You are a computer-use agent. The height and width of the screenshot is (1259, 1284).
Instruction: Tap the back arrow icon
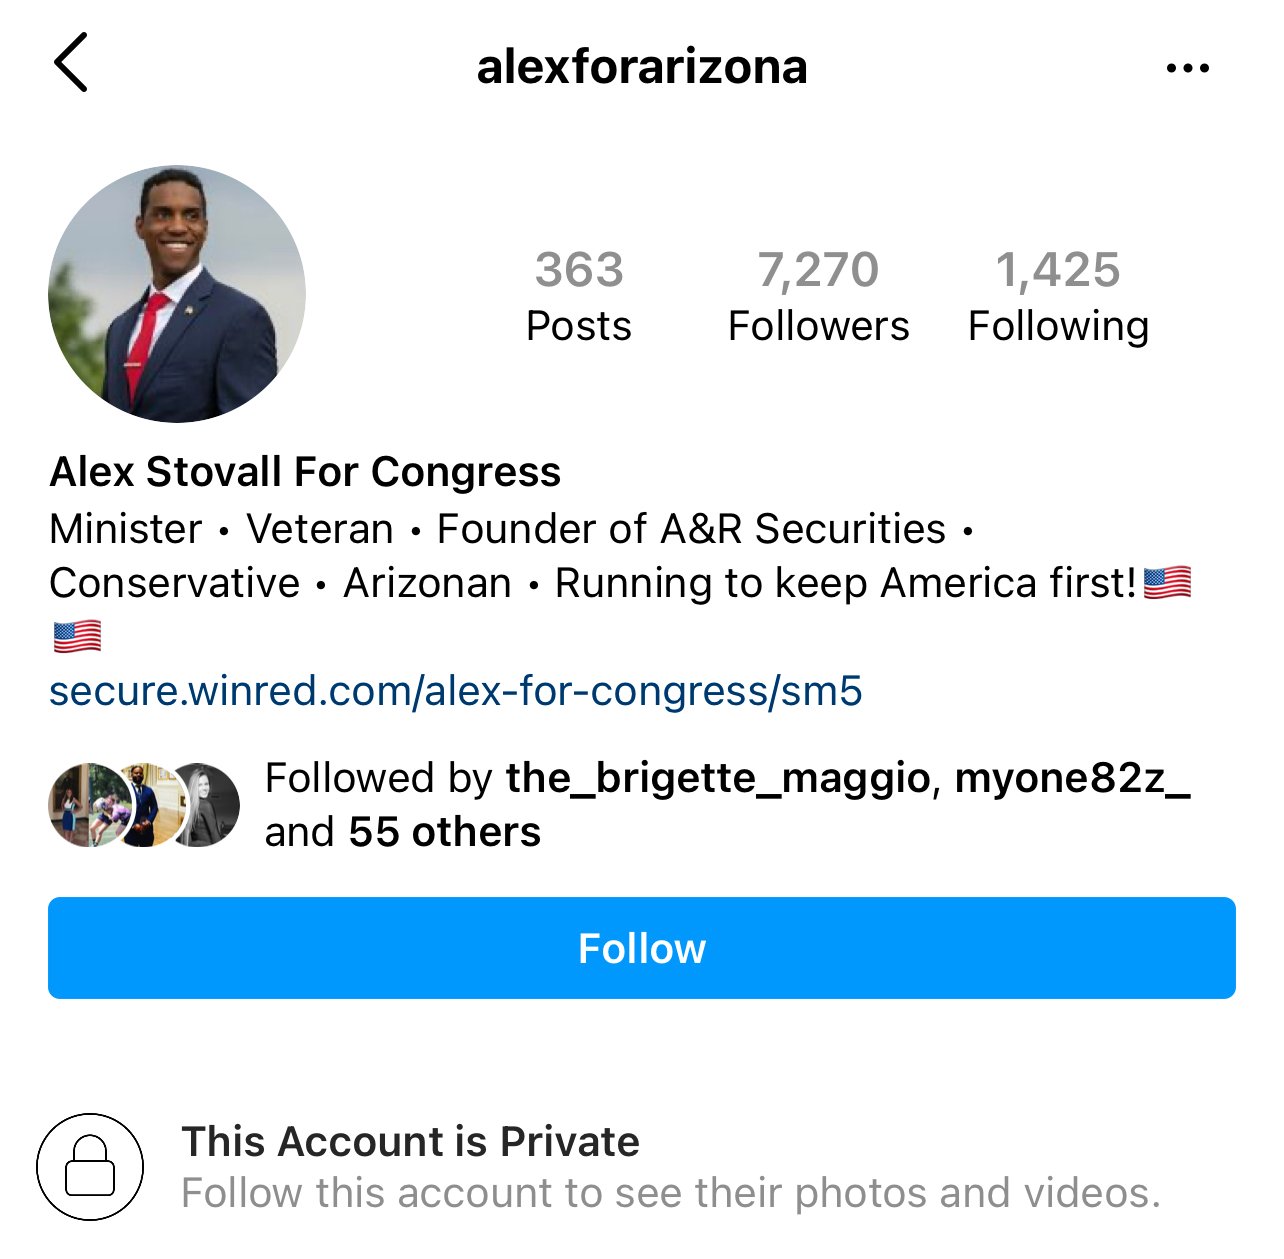[71, 62]
